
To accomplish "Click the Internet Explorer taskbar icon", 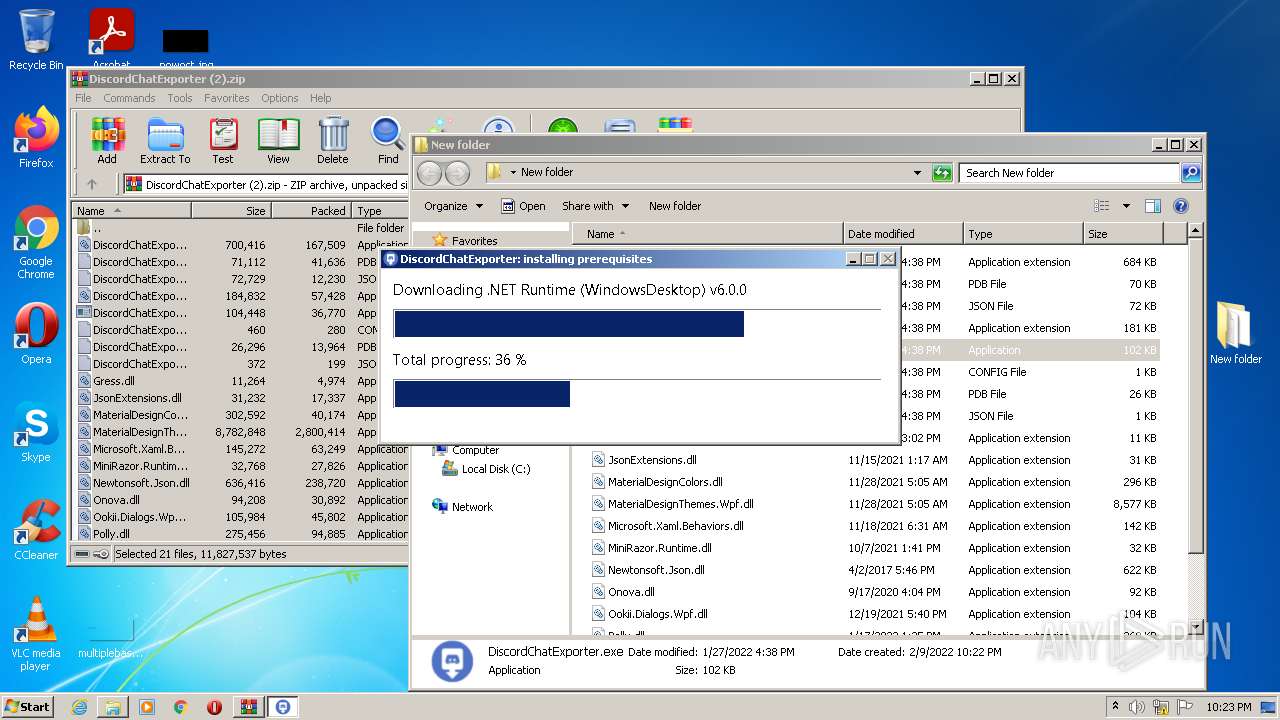I will pyautogui.click(x=79, y=707).
